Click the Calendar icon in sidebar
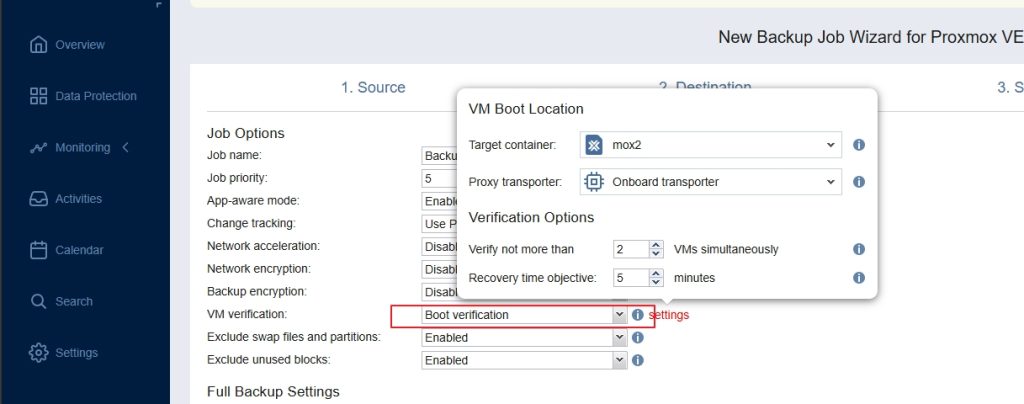 click(39, 250)
